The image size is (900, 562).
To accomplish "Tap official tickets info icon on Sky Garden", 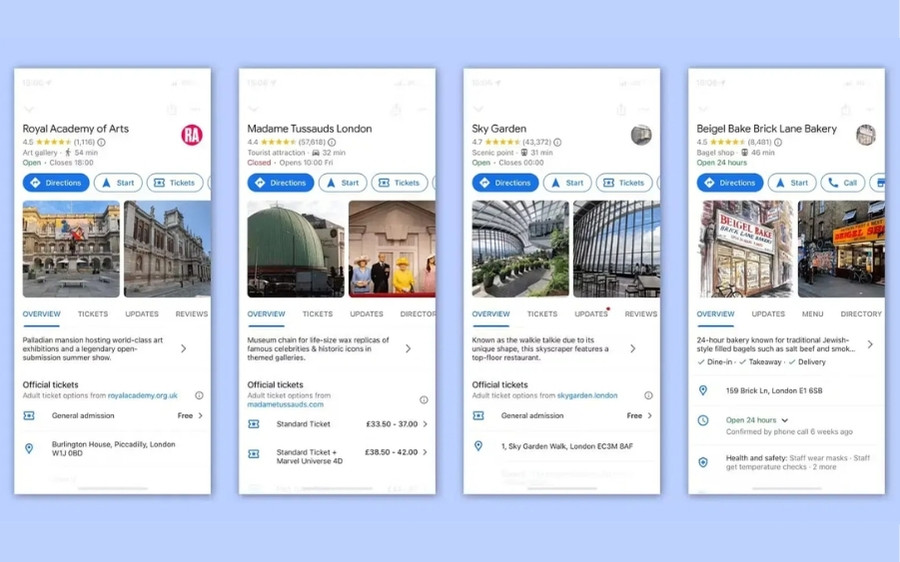I will (649, 396).
